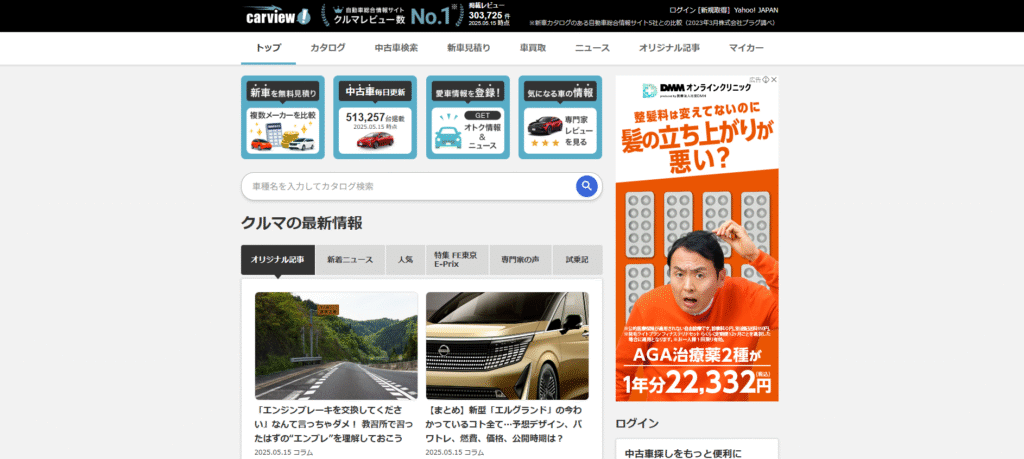Select the 試乗記 tab

pyautogui.click(x=577, y=260)
